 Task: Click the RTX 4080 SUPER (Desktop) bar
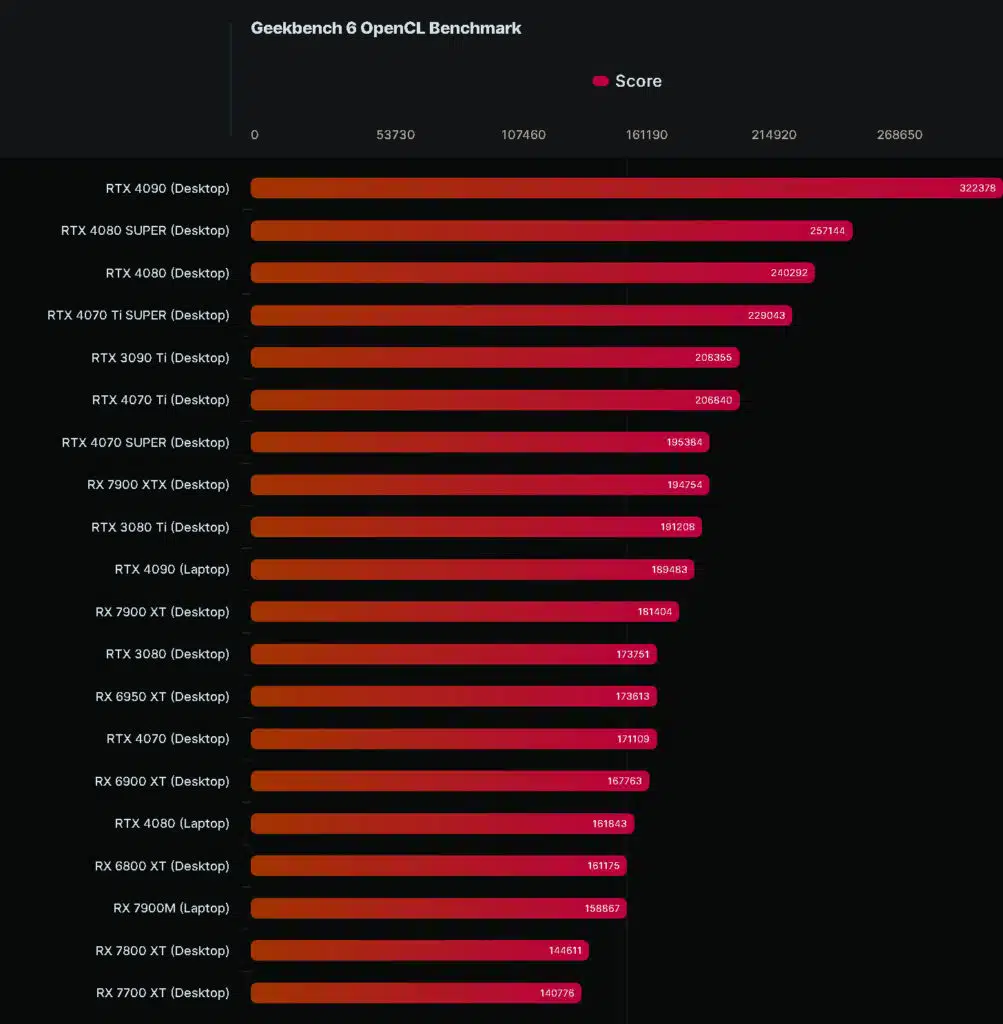(551, 231)
